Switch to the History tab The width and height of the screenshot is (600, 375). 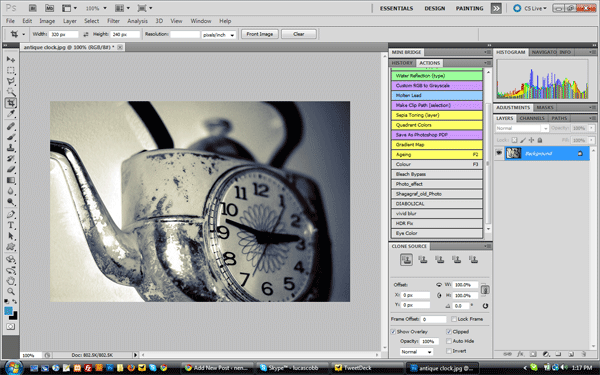pyautogui.click(x=402, y=63)
